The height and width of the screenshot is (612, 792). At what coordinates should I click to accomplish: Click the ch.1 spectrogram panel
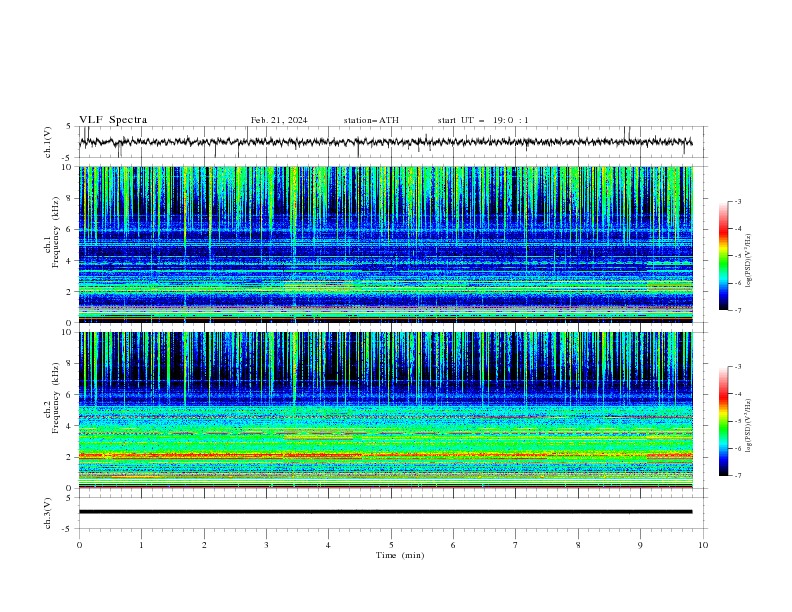[386, 244]
